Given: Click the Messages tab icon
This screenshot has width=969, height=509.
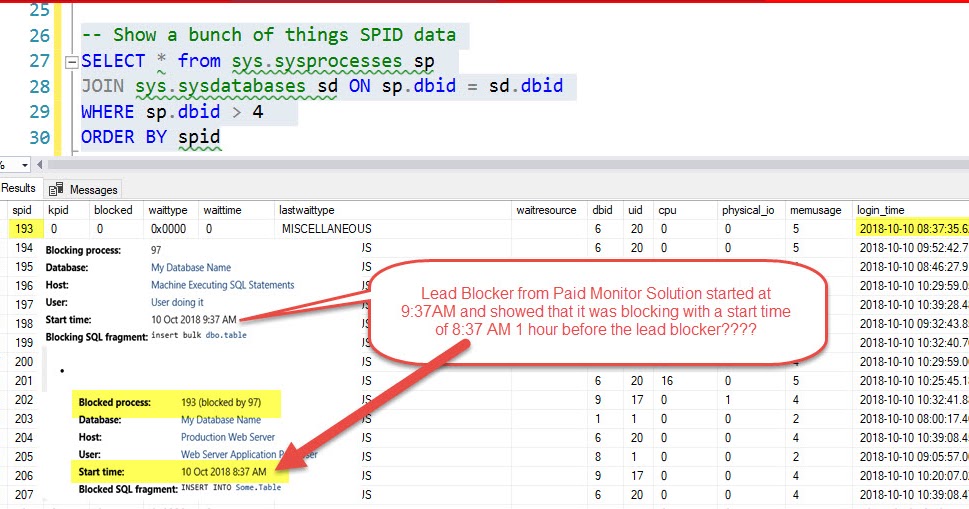Looking at the screenshot, I should pyautogui.click(x=56, y=189).
